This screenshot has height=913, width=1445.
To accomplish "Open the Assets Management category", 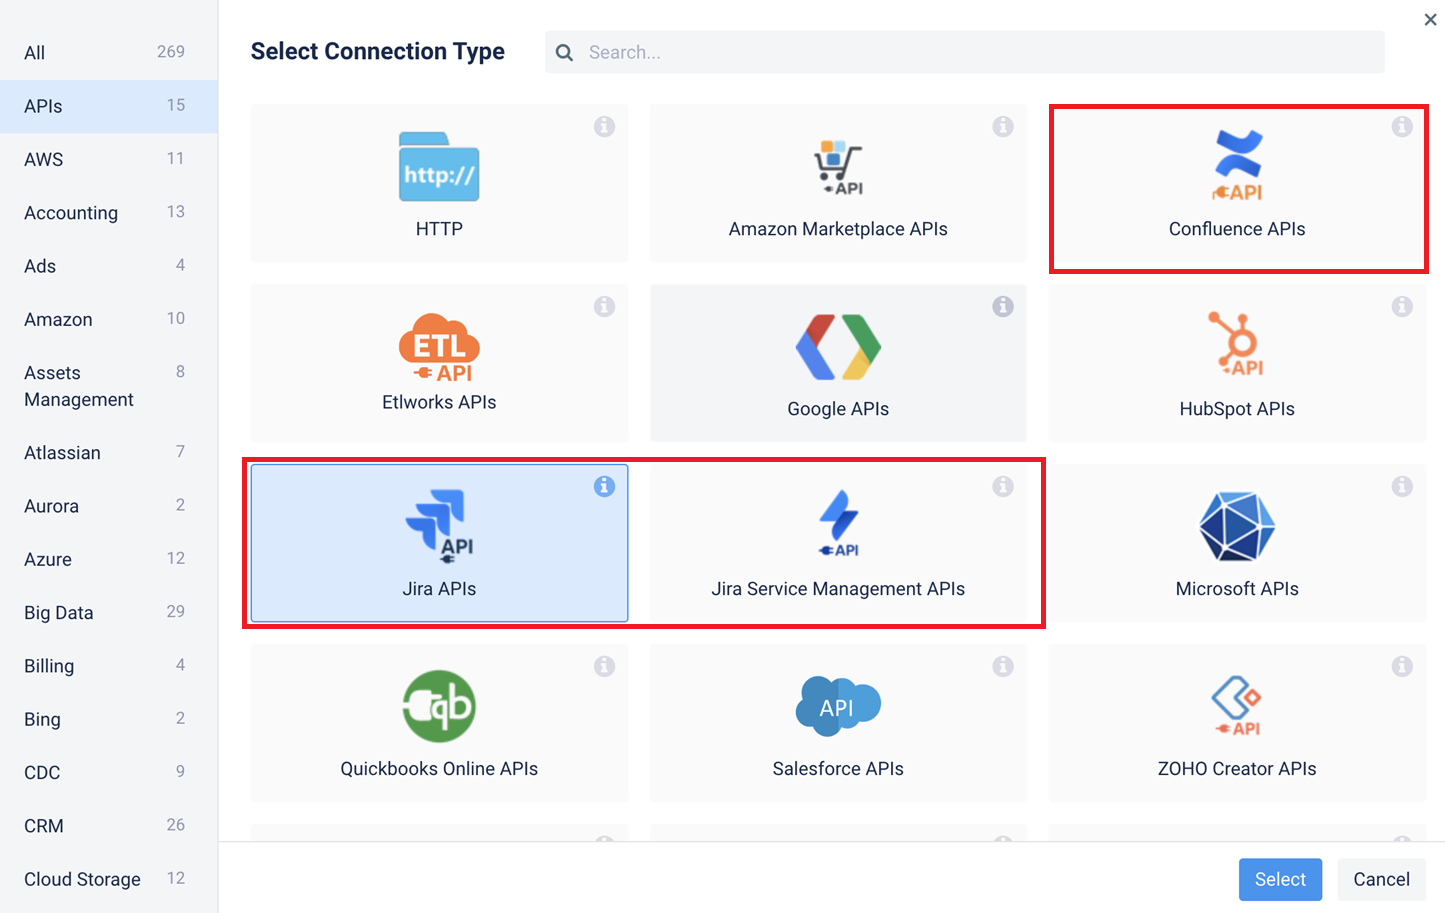I will [108, 386].
